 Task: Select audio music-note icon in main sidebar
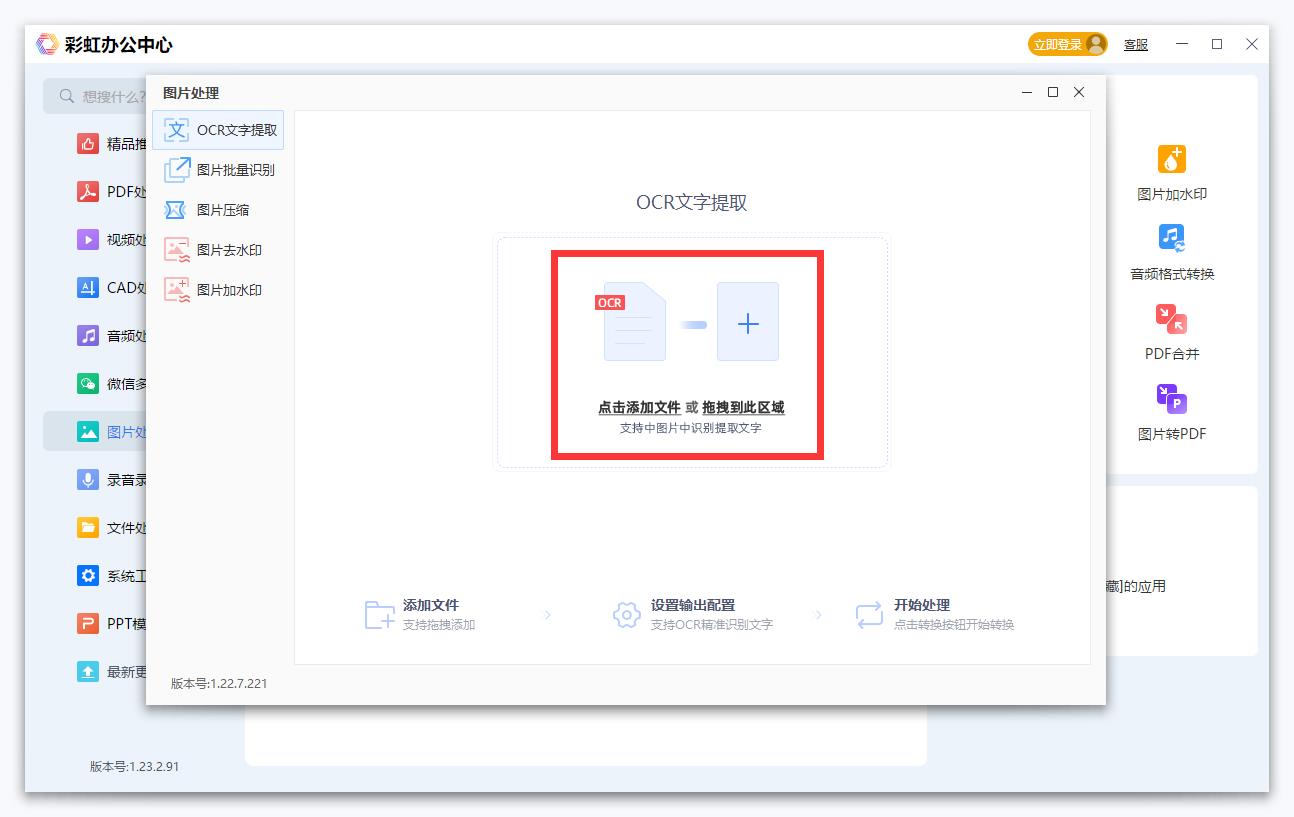pyautogui.click(x=88, y=335)
